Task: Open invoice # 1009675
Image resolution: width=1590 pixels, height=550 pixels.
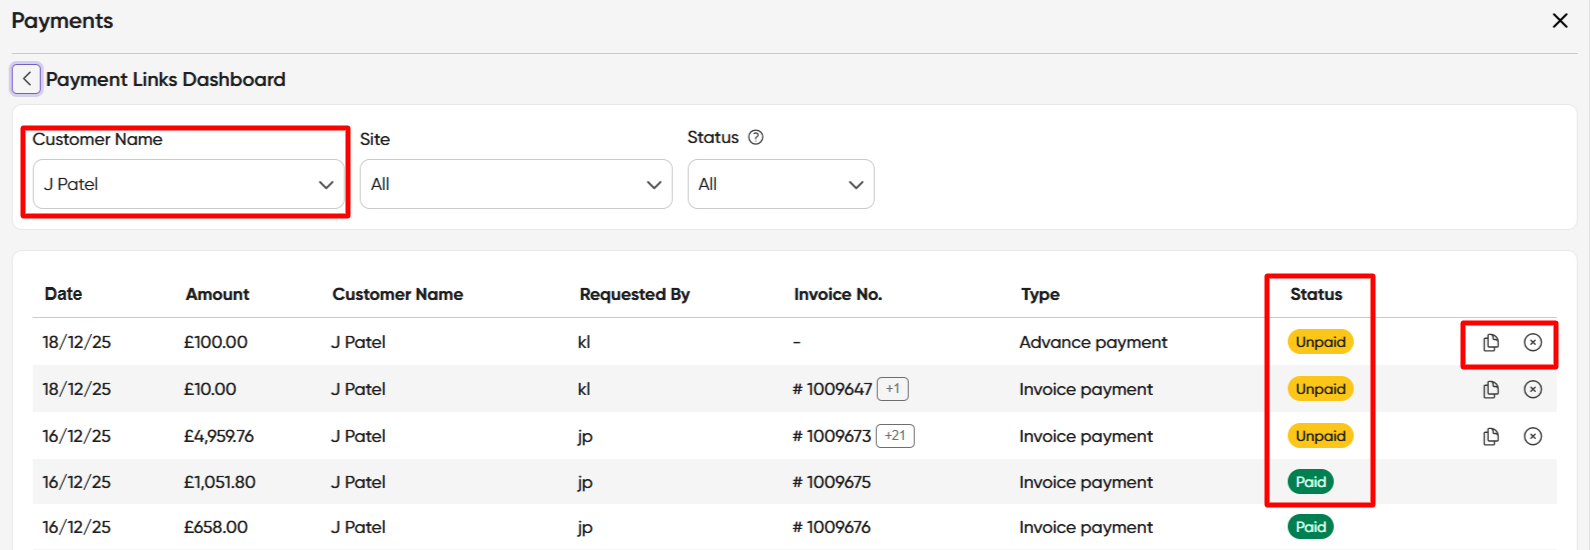Action: [832, 482]
